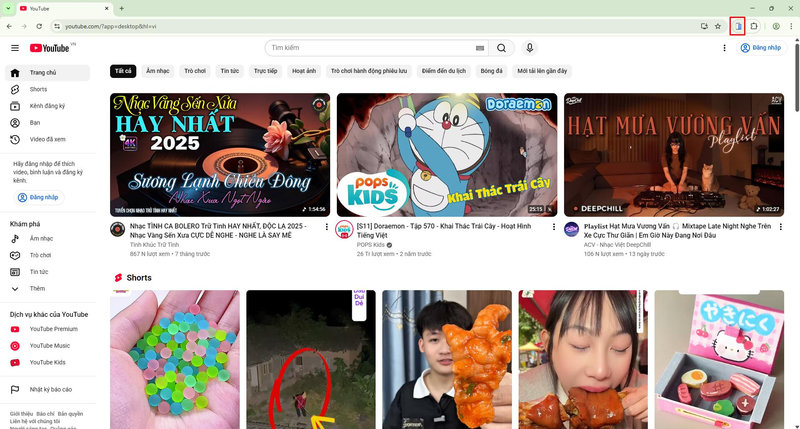Select the Trực tiếp filter chip
The width and height of the screenshot is (800, 429).
[265, 71]
